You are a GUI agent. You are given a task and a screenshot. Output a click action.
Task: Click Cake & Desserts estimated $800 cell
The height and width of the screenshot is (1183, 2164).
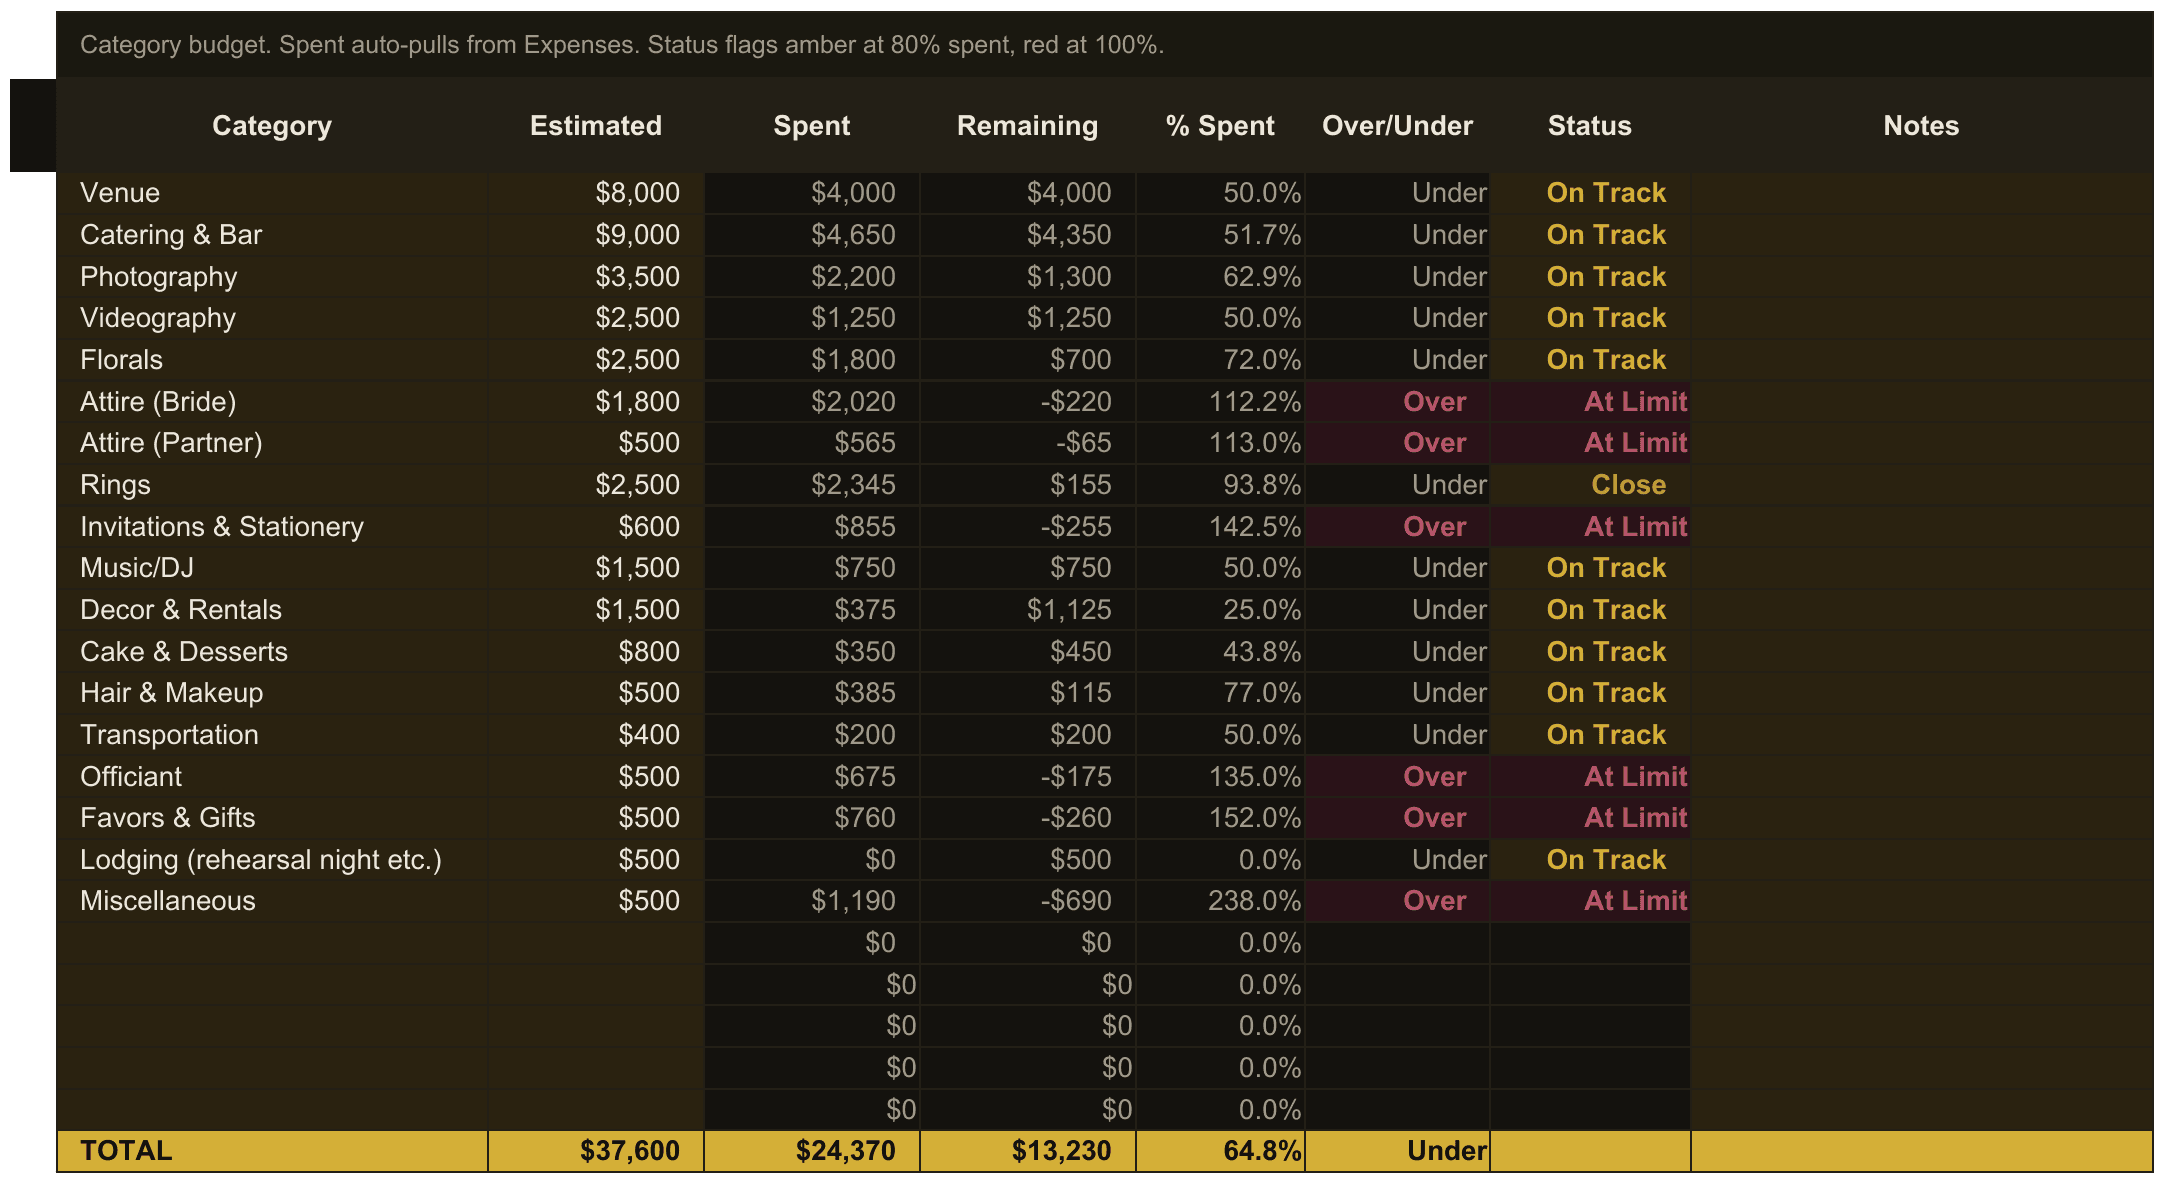point(596,652)
